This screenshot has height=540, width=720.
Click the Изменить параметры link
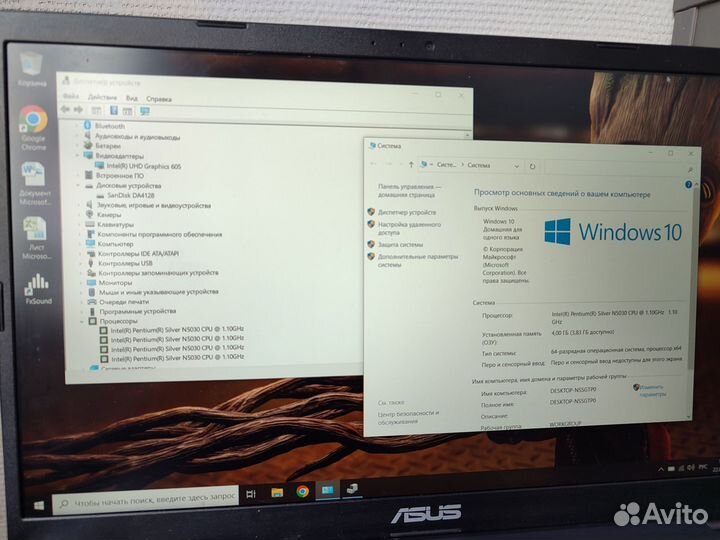point(652,391)
